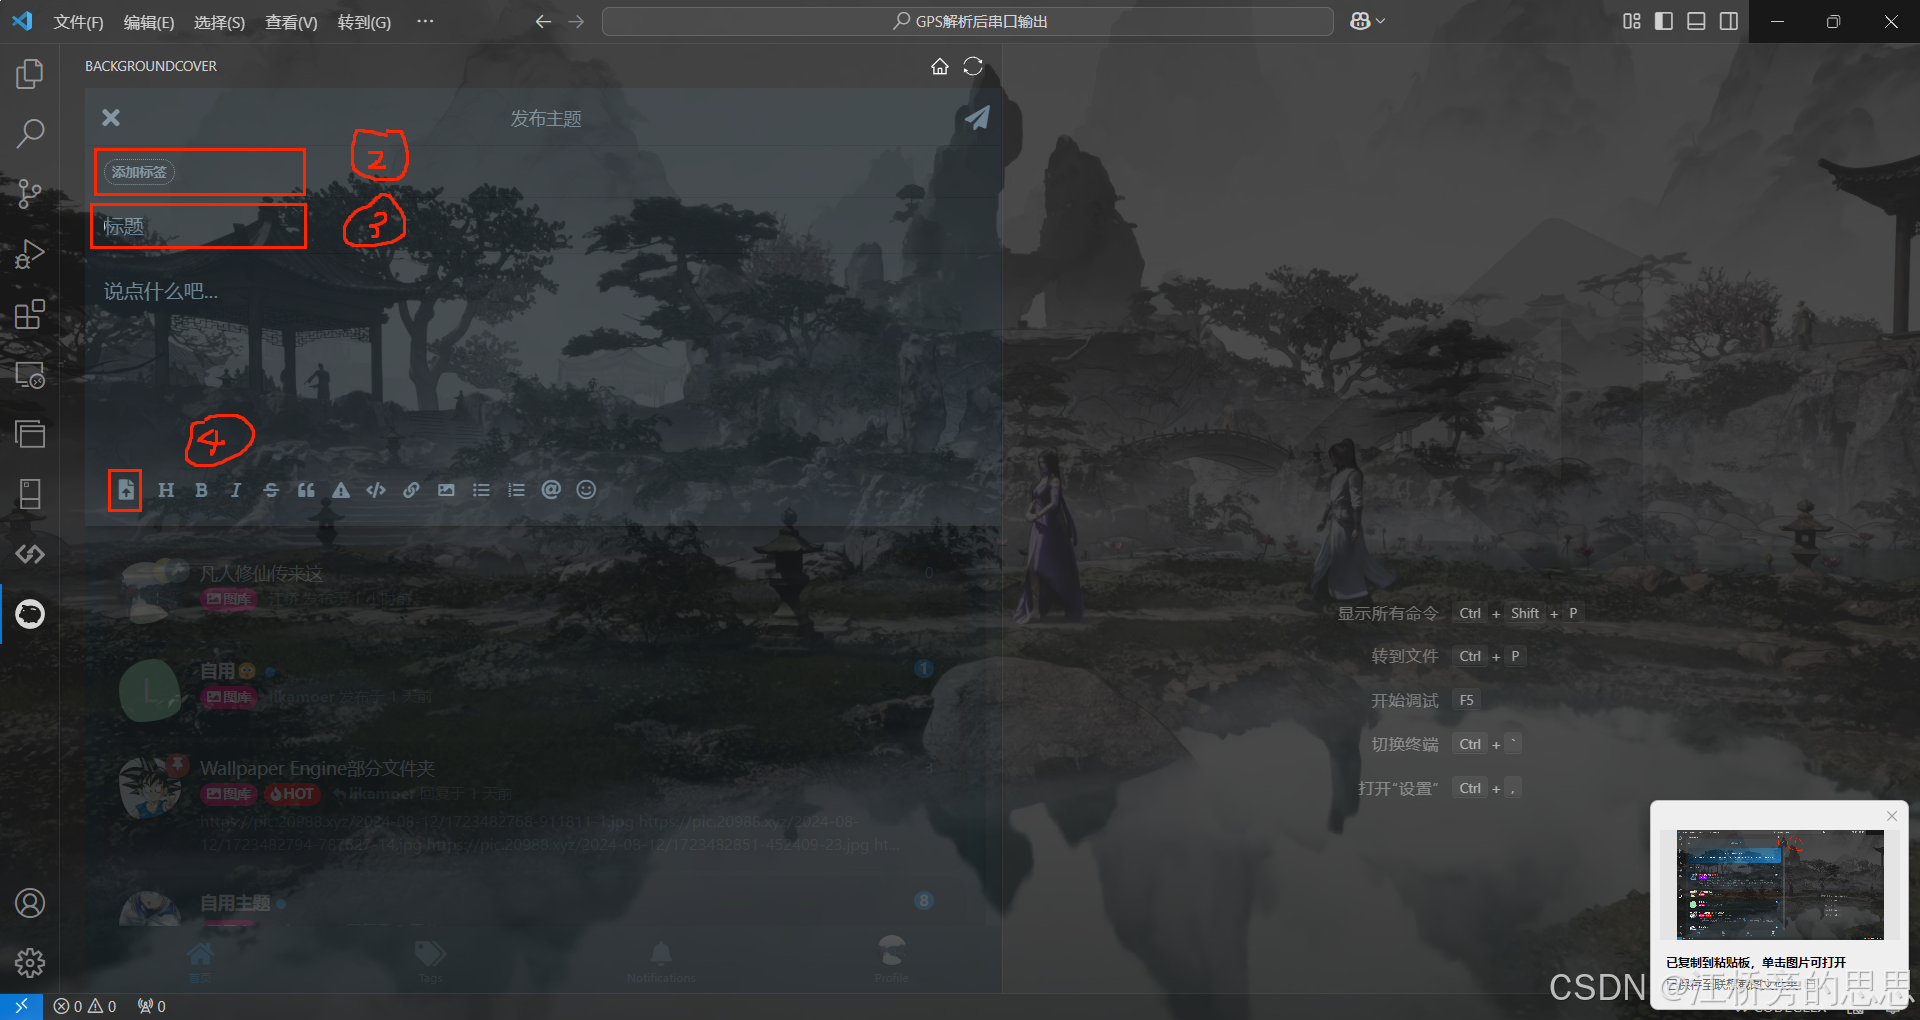The height and width of the screenshot is (1020, 1920).
Task: Toggle the primary side bar visibility
Action: (x=1664, y=21)
